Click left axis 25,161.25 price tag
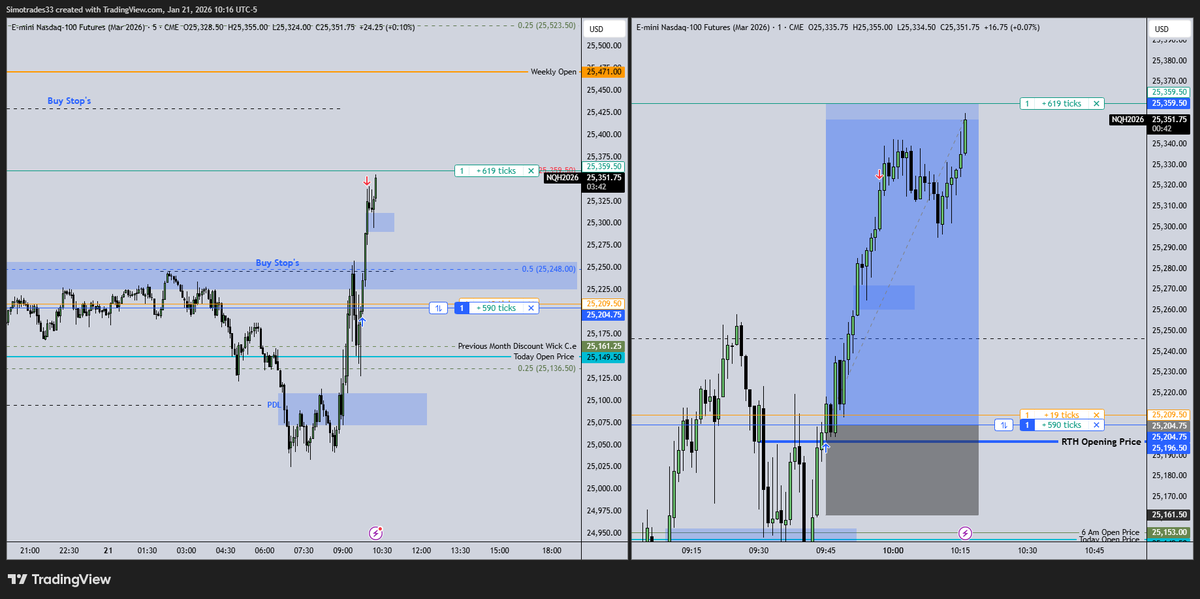Screen dimensions: 1200x599 point(605,346)
